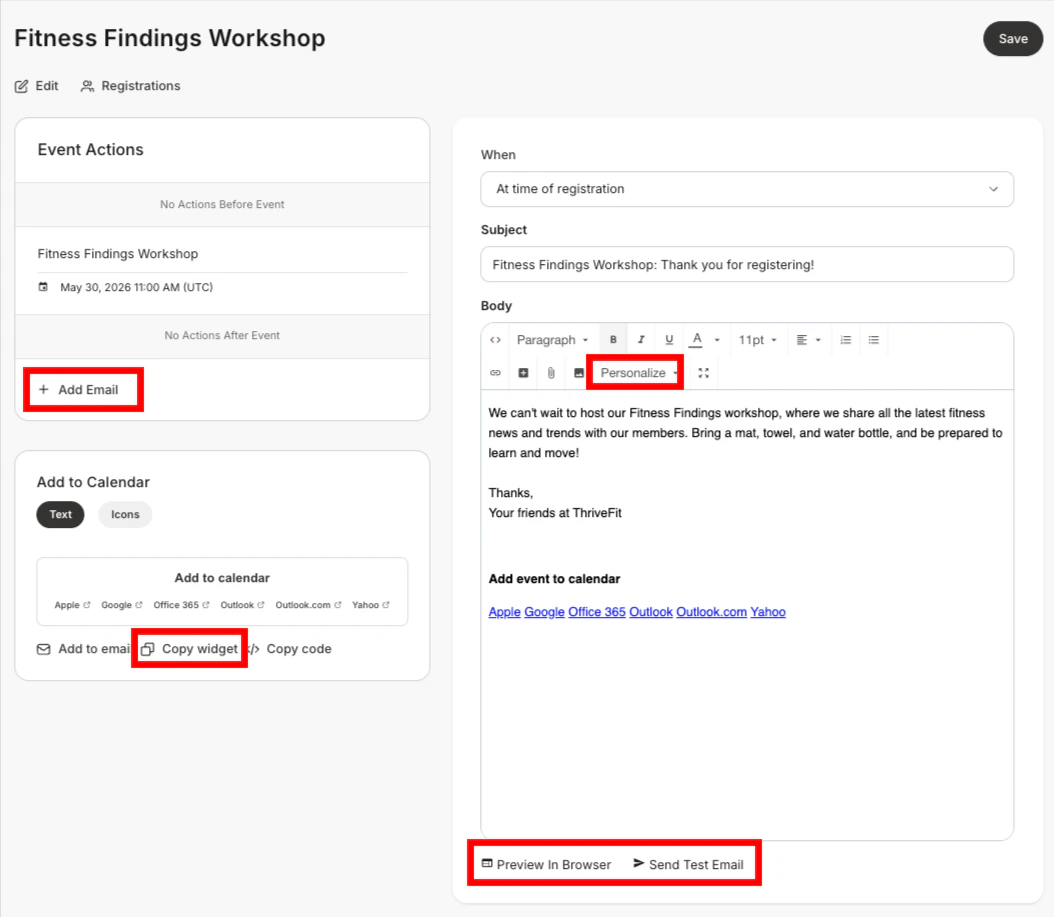1054x917 pixels.
Task: Click the browser icon next to Preview In Browser
Action: pos(487,863)
